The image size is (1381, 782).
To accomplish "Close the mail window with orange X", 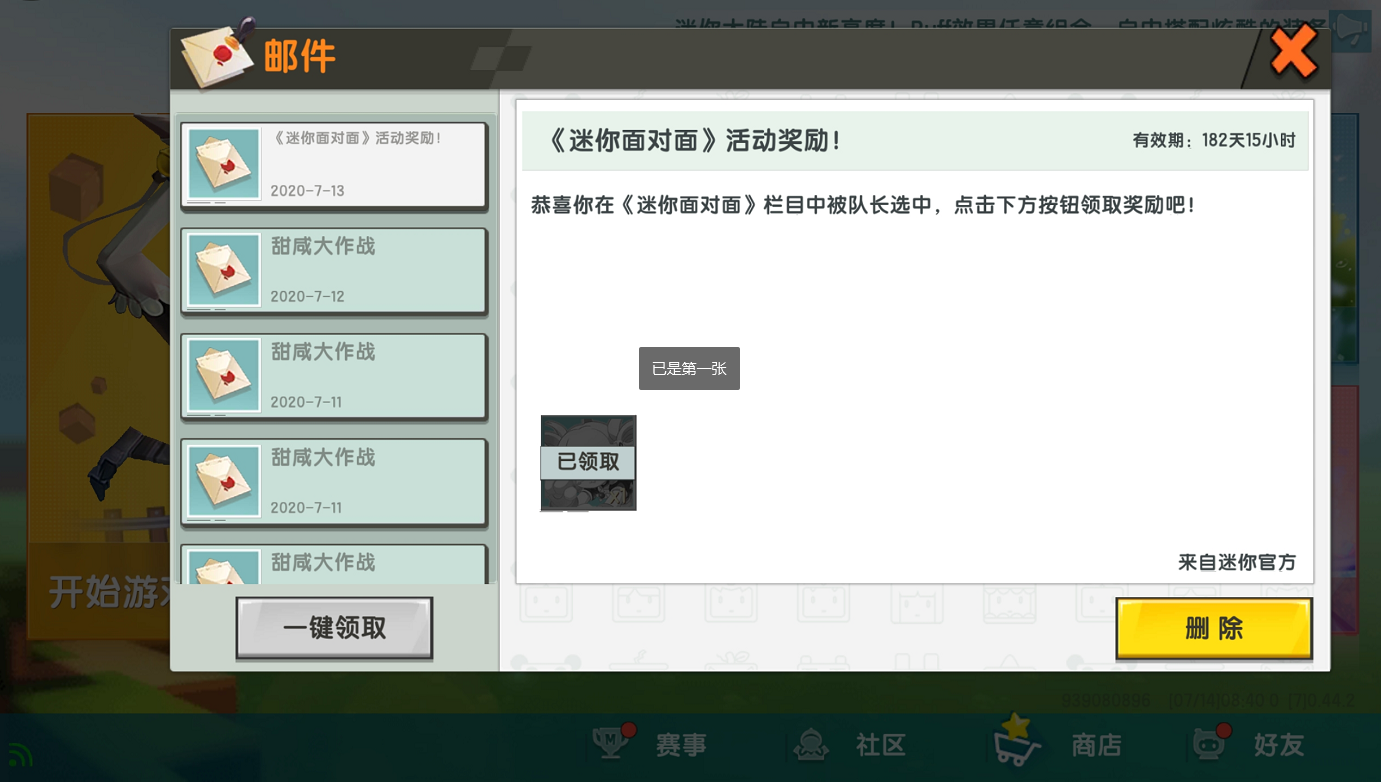I will pyautogui.click(x=1293, y=52).
